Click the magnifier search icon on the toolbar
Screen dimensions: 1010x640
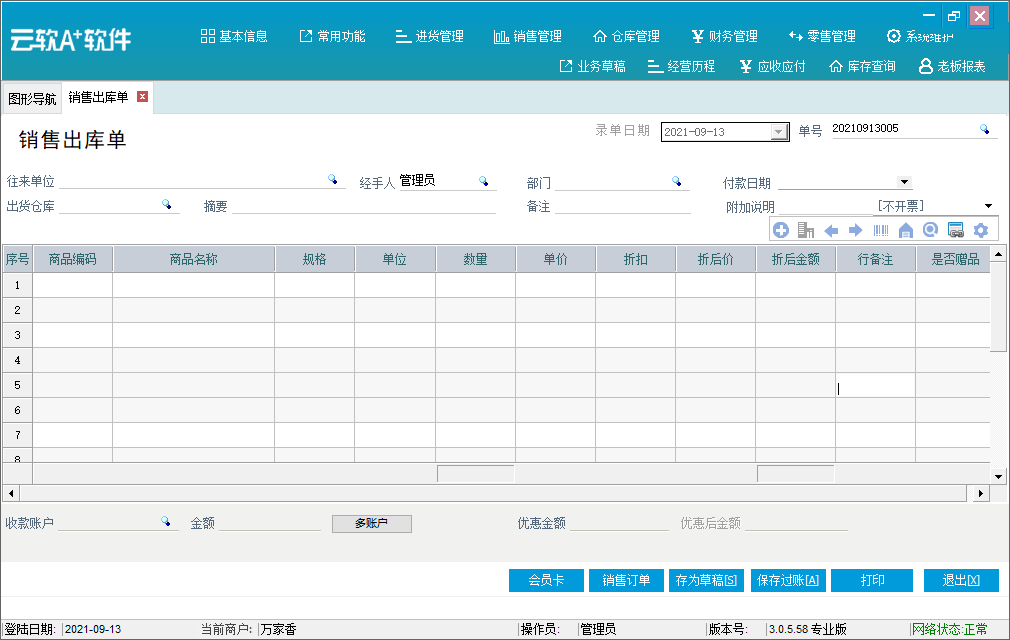pos(931,230)
